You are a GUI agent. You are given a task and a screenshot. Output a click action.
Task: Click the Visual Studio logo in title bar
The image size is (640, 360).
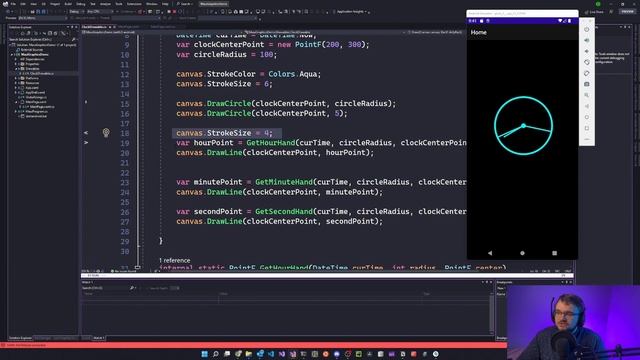[x=5, y=4]
